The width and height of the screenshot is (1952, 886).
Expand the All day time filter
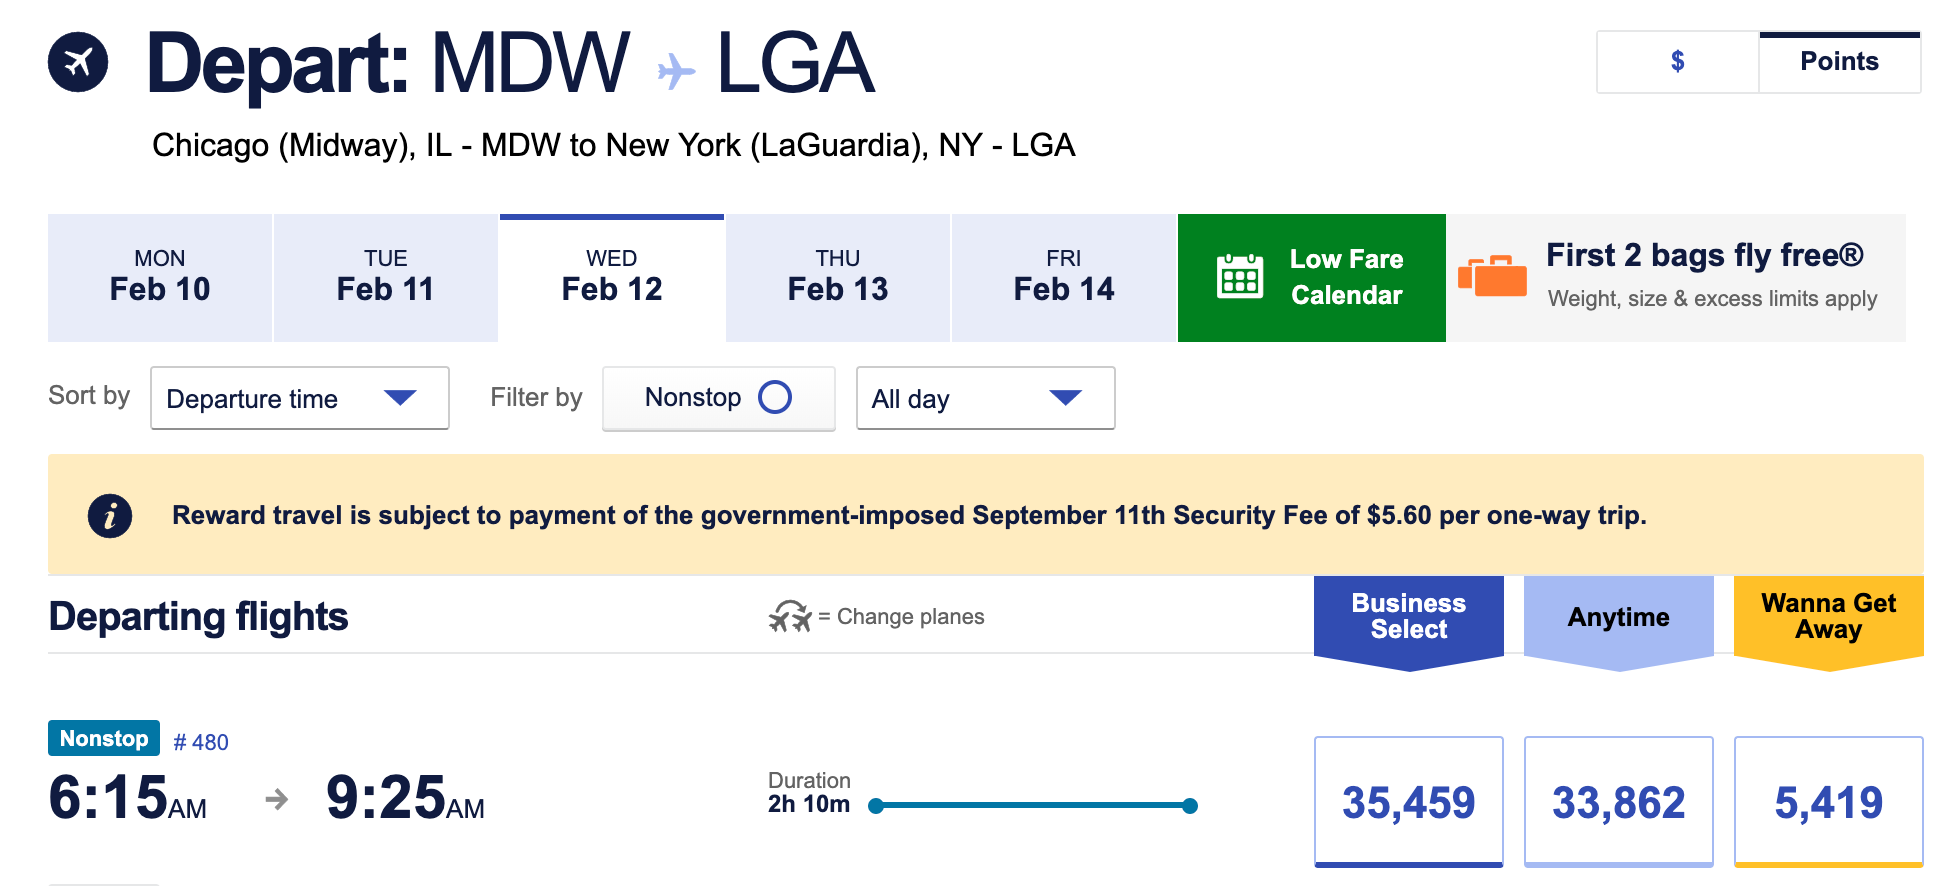[985, 398]
